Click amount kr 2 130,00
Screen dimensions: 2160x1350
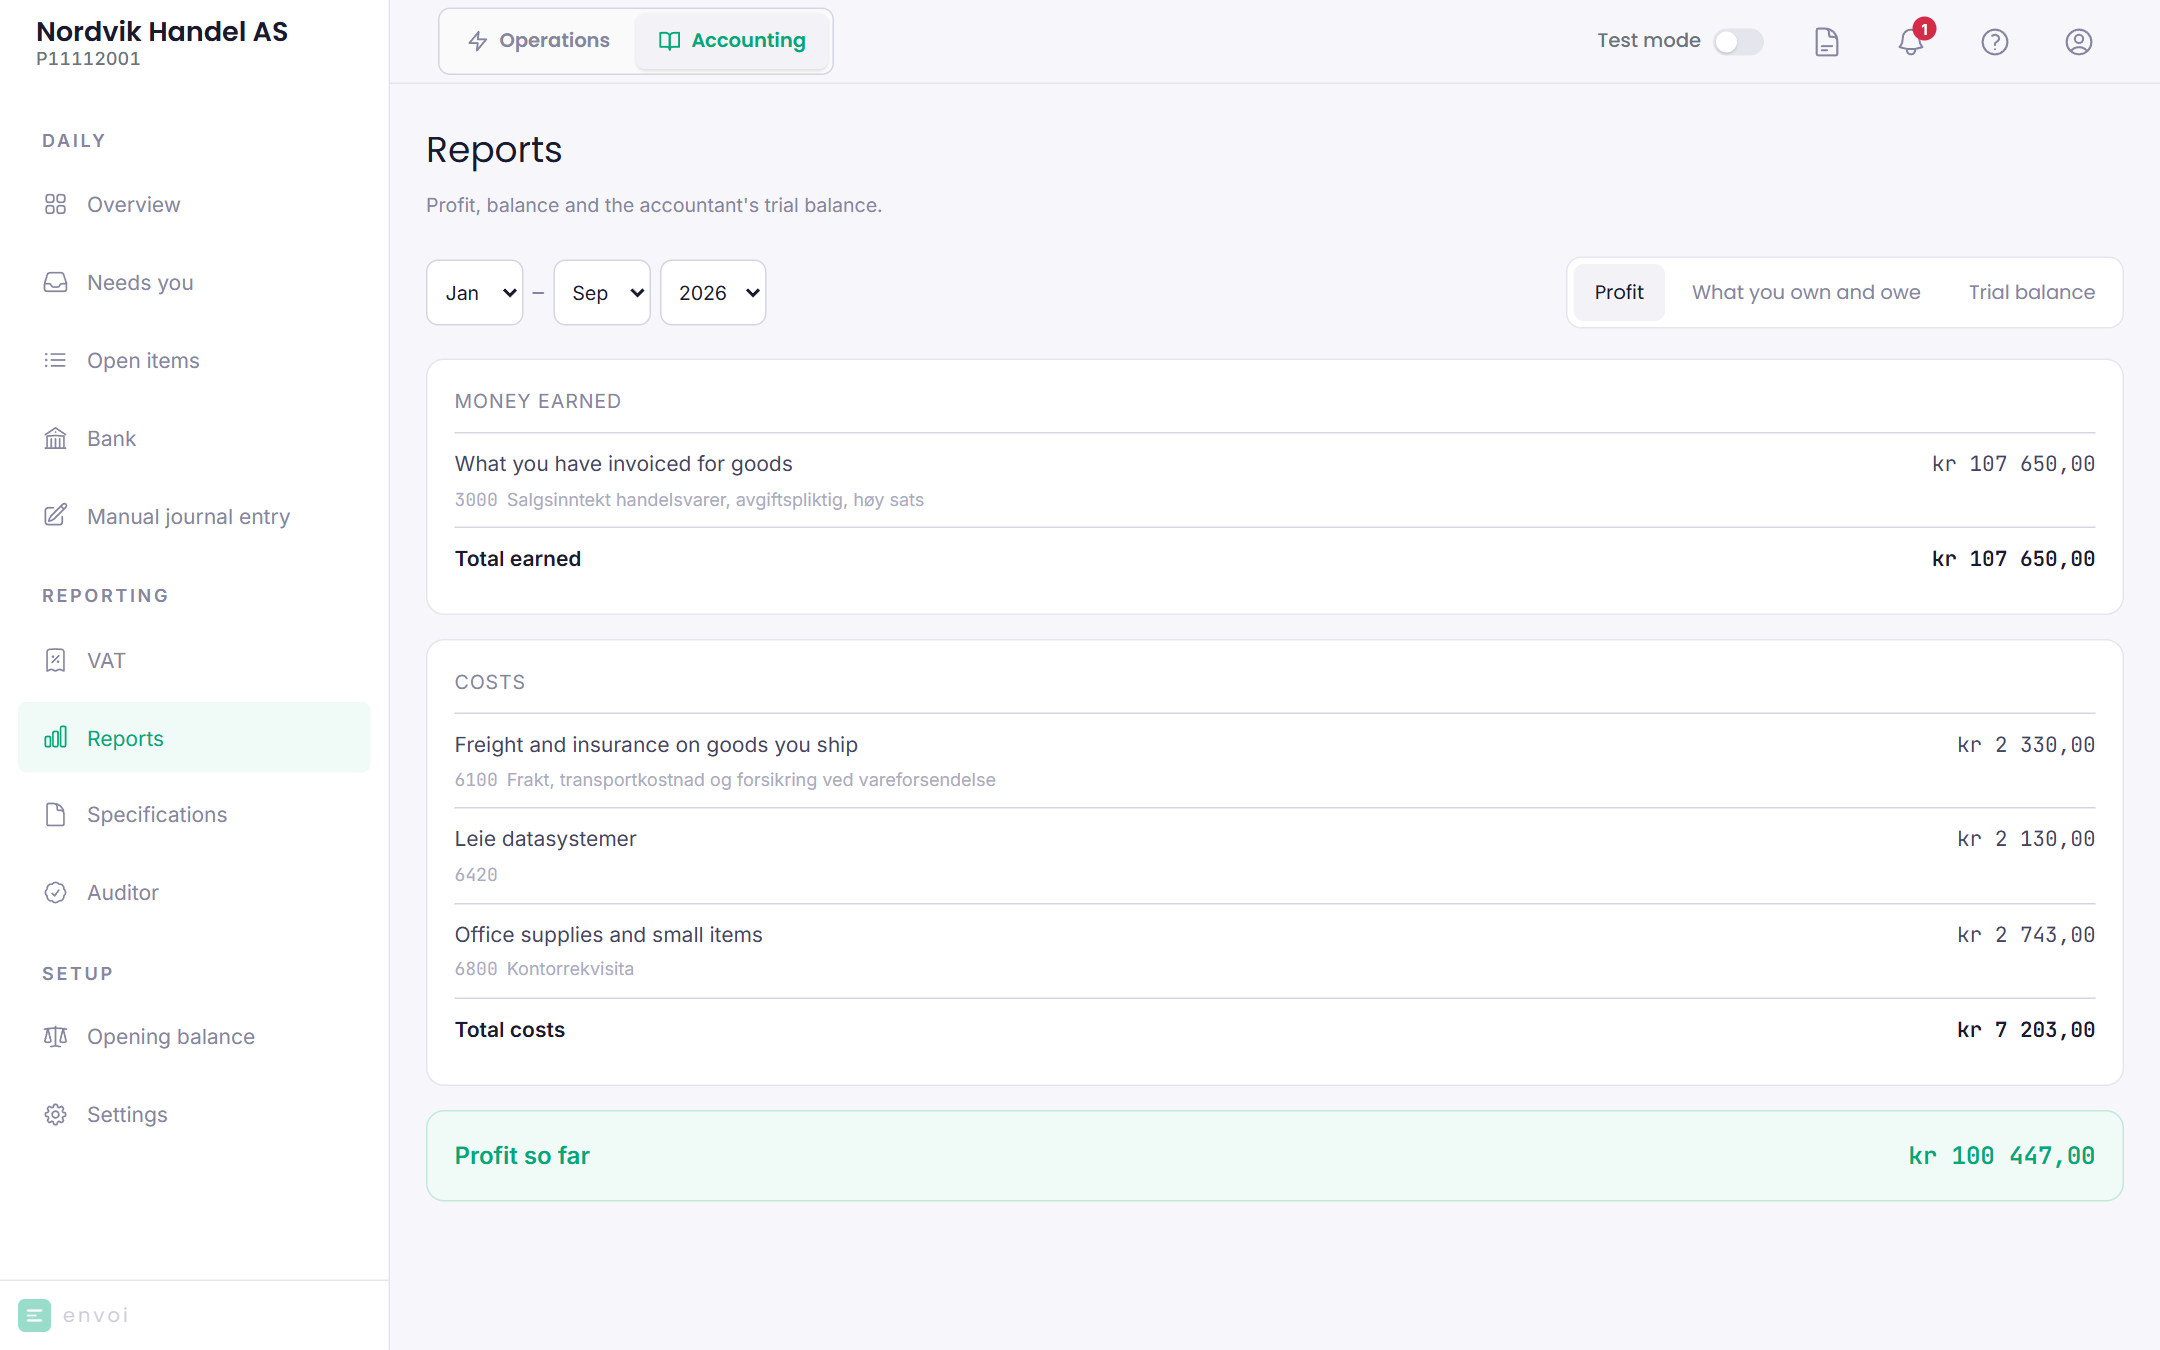click(2026, 839)
